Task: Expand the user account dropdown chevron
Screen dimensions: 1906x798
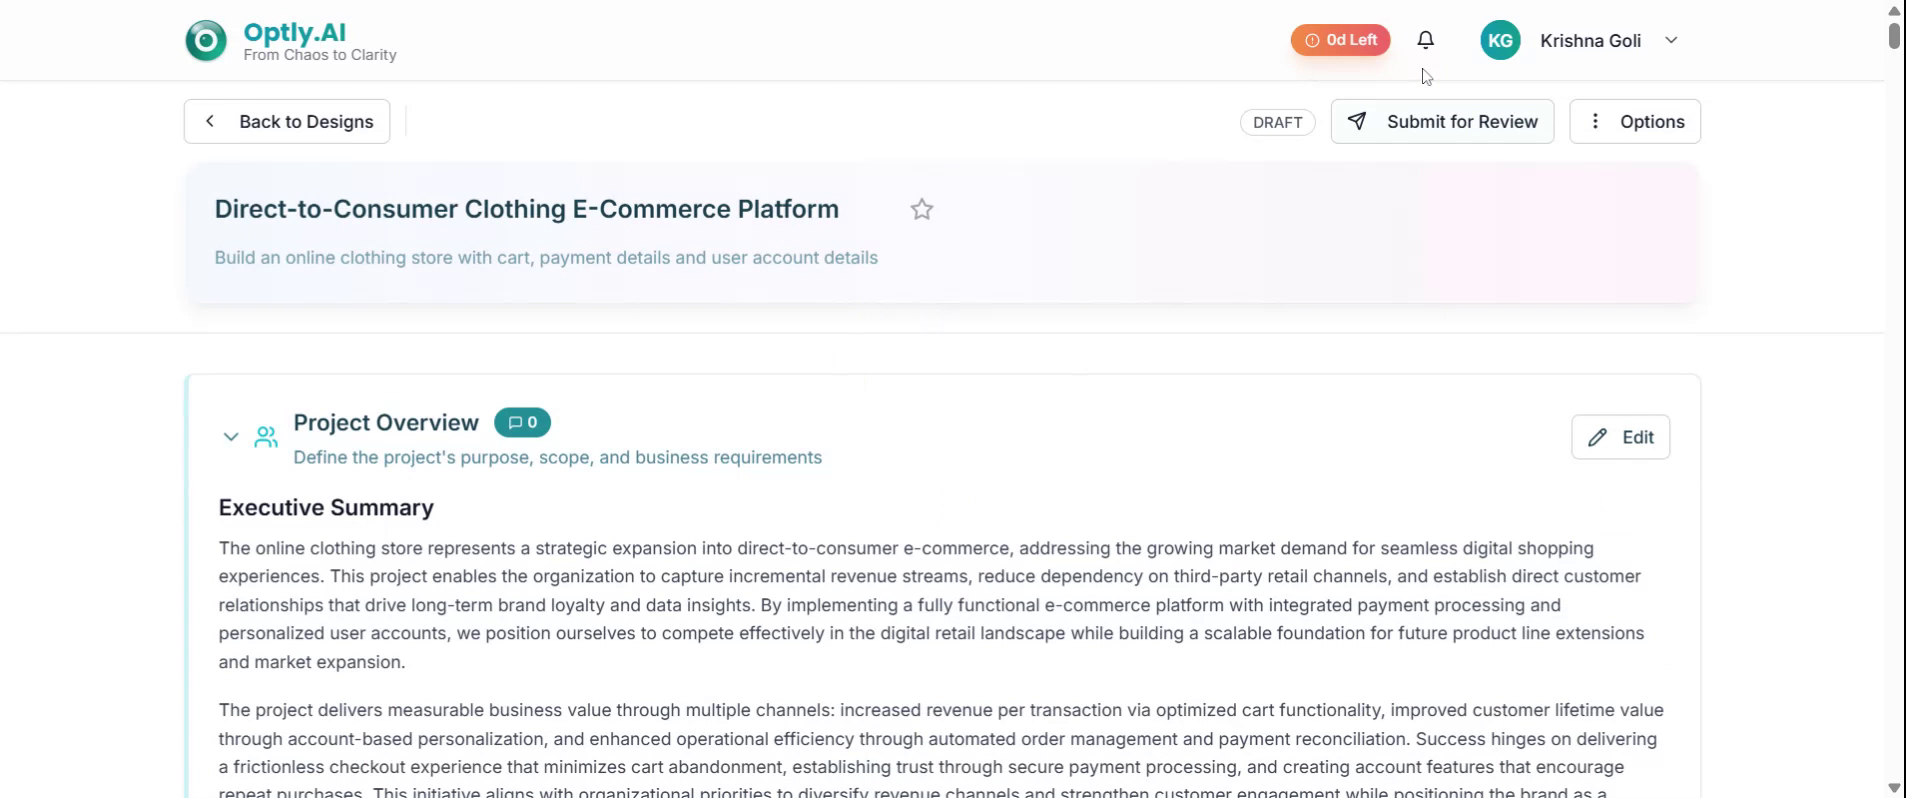Action: (x=1671, y=41)
